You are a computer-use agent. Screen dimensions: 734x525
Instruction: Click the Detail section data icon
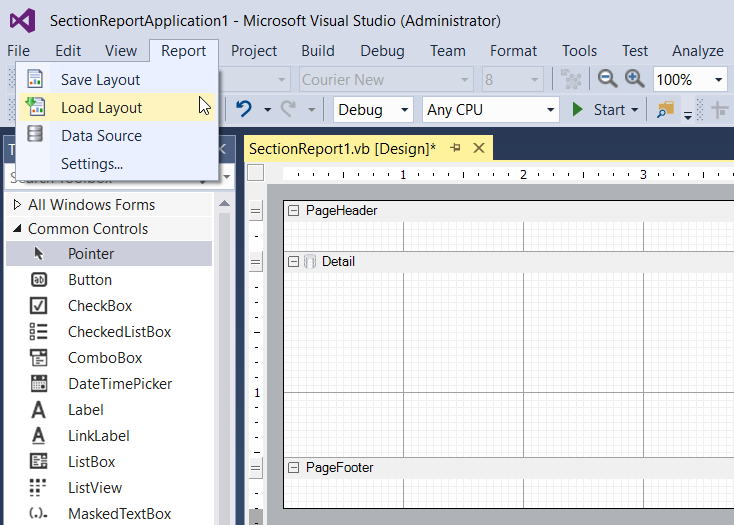tap(310, 261)
